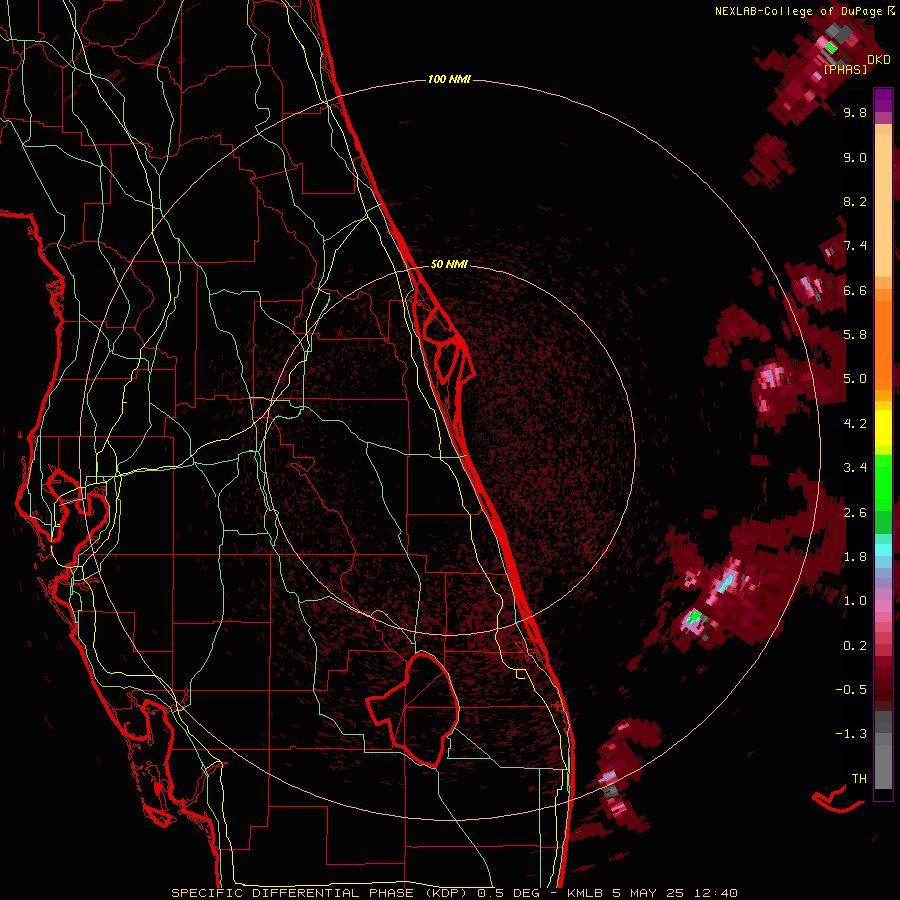Click the 9.8 value on color scale

pyautogui.click(x=855, y=113)
